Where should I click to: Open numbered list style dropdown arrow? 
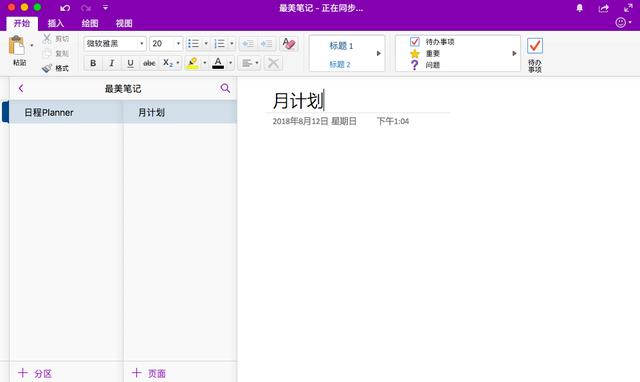232,43
